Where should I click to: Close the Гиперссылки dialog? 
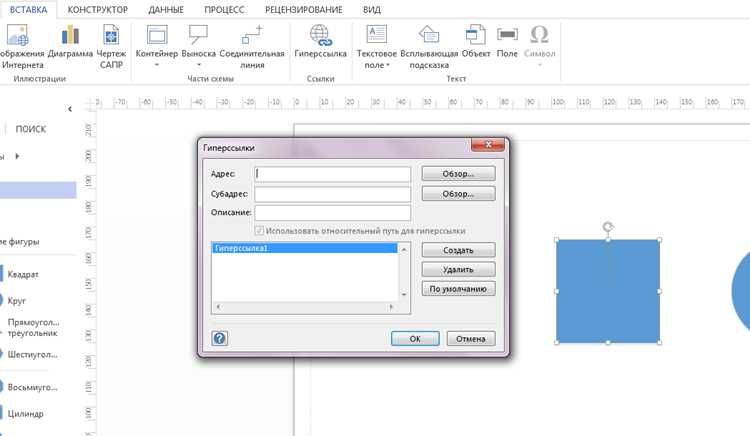(488, 144)
